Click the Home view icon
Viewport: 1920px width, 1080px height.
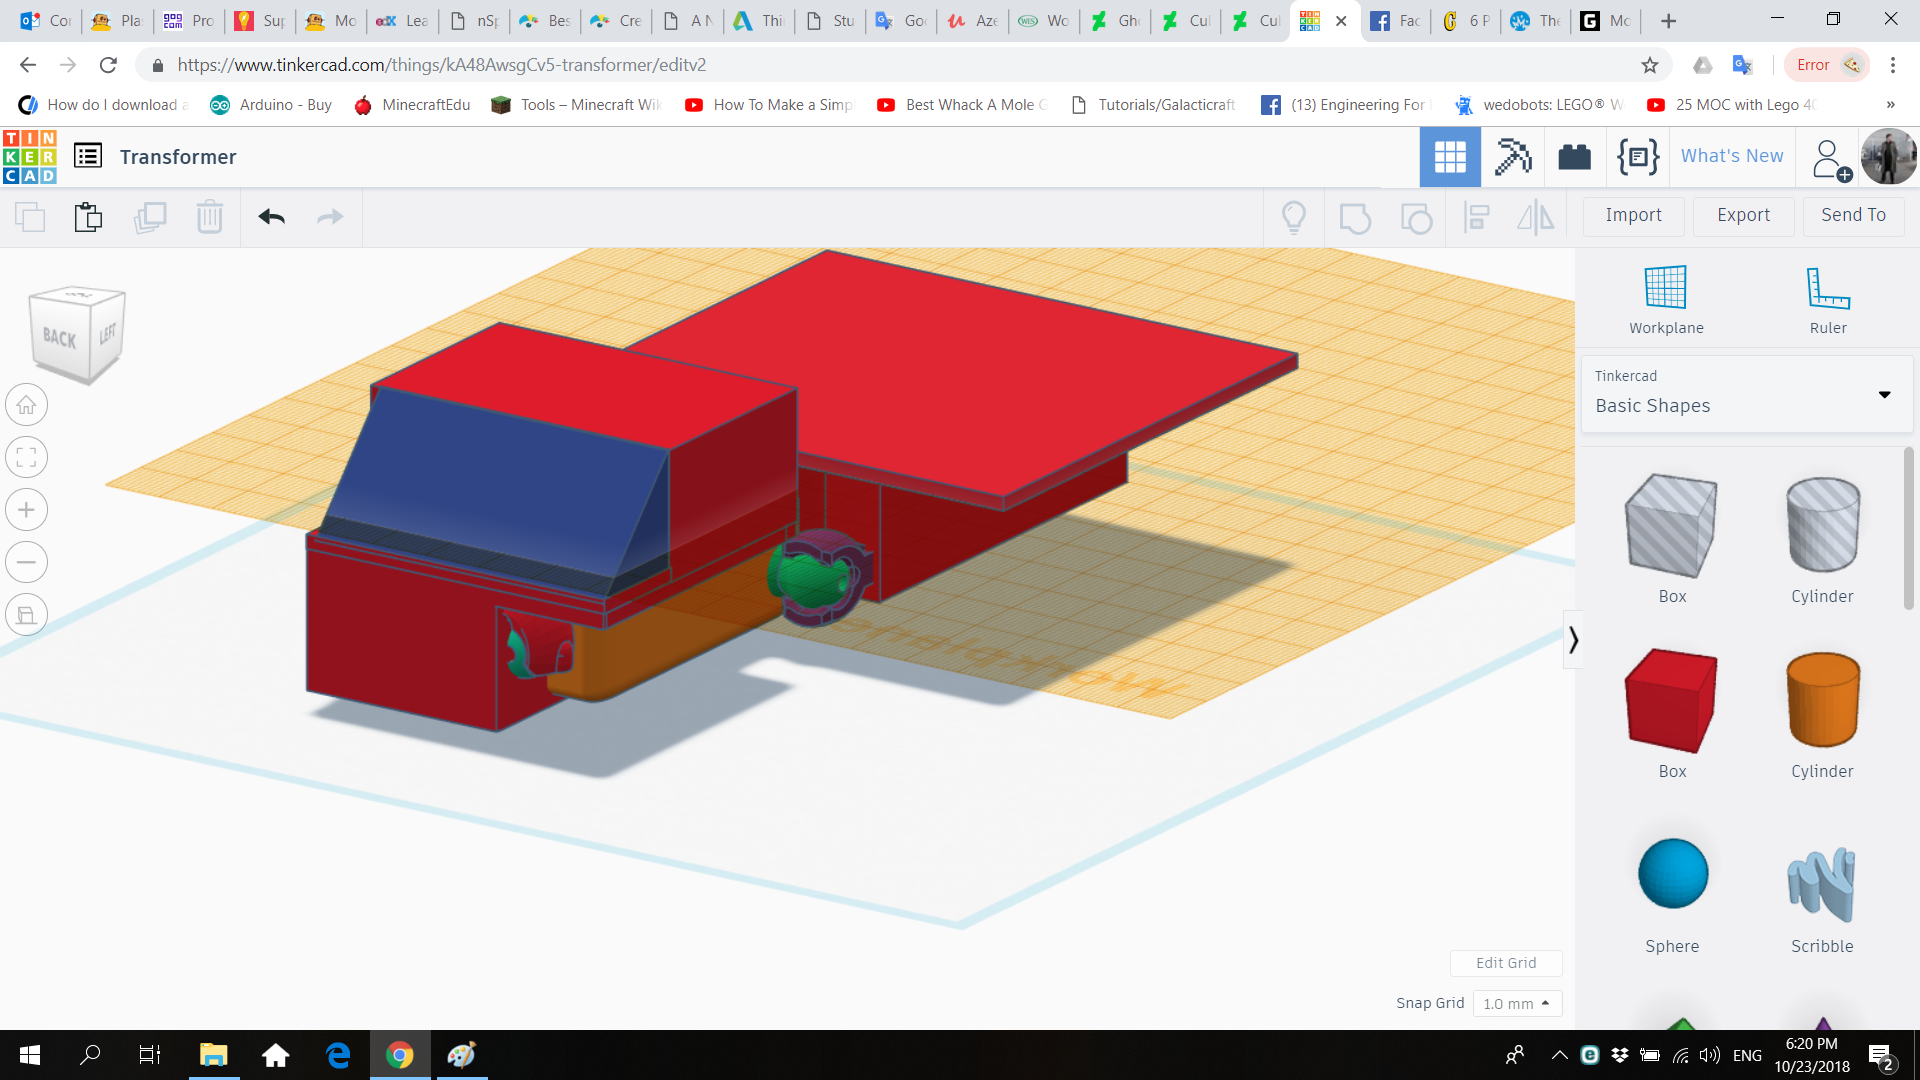coord(27,405)
